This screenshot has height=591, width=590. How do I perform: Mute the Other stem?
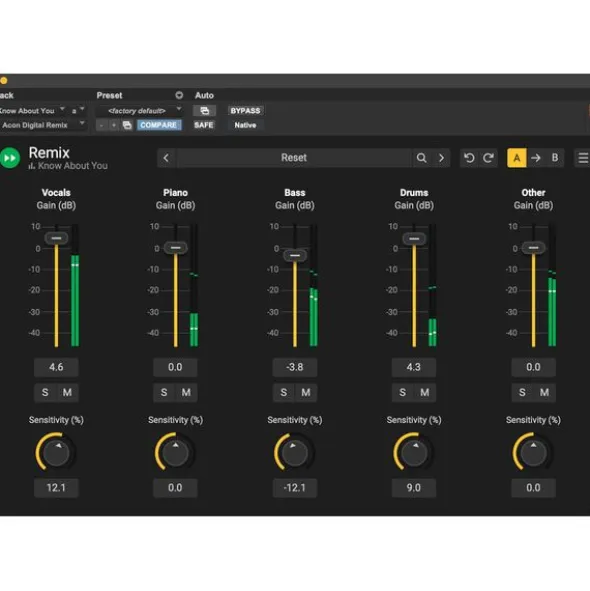[x=544, y=392]
